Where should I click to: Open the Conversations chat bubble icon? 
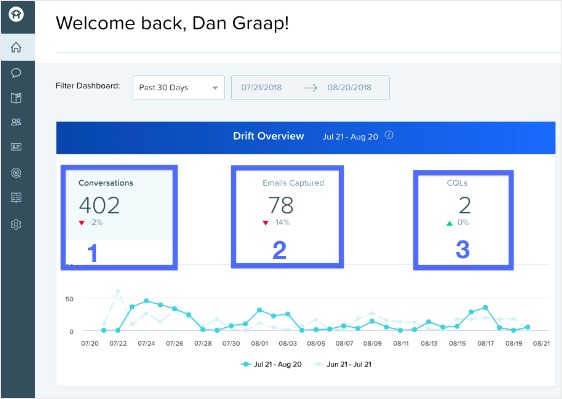pos(16,73)
